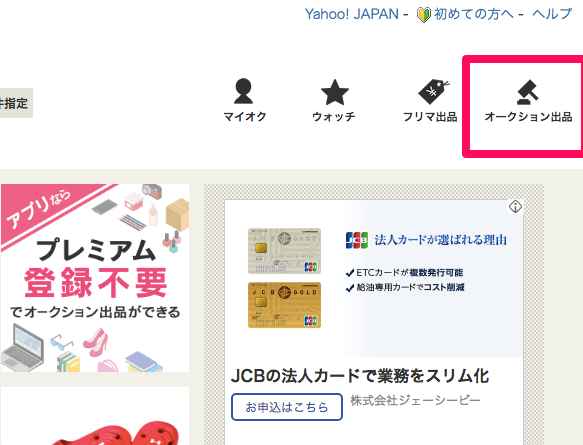Click the ad info icon on JCB banner
Viewport: 583px width, 445px height.
(x=515, y=207)
